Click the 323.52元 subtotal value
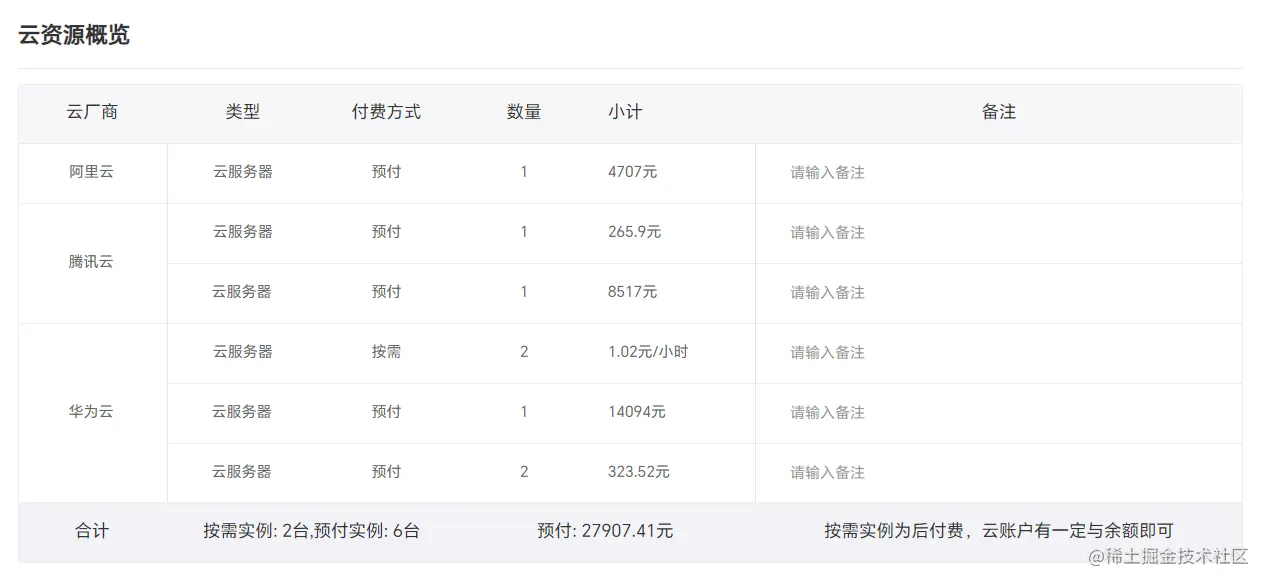This screenshot has height=585, width=1267. pos(639,472)
